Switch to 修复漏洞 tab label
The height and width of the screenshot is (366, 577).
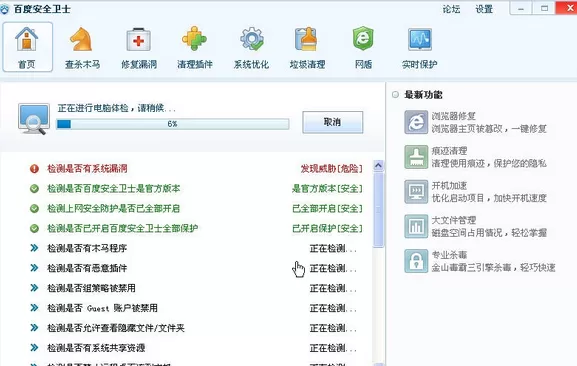click(x=139, y=64)
